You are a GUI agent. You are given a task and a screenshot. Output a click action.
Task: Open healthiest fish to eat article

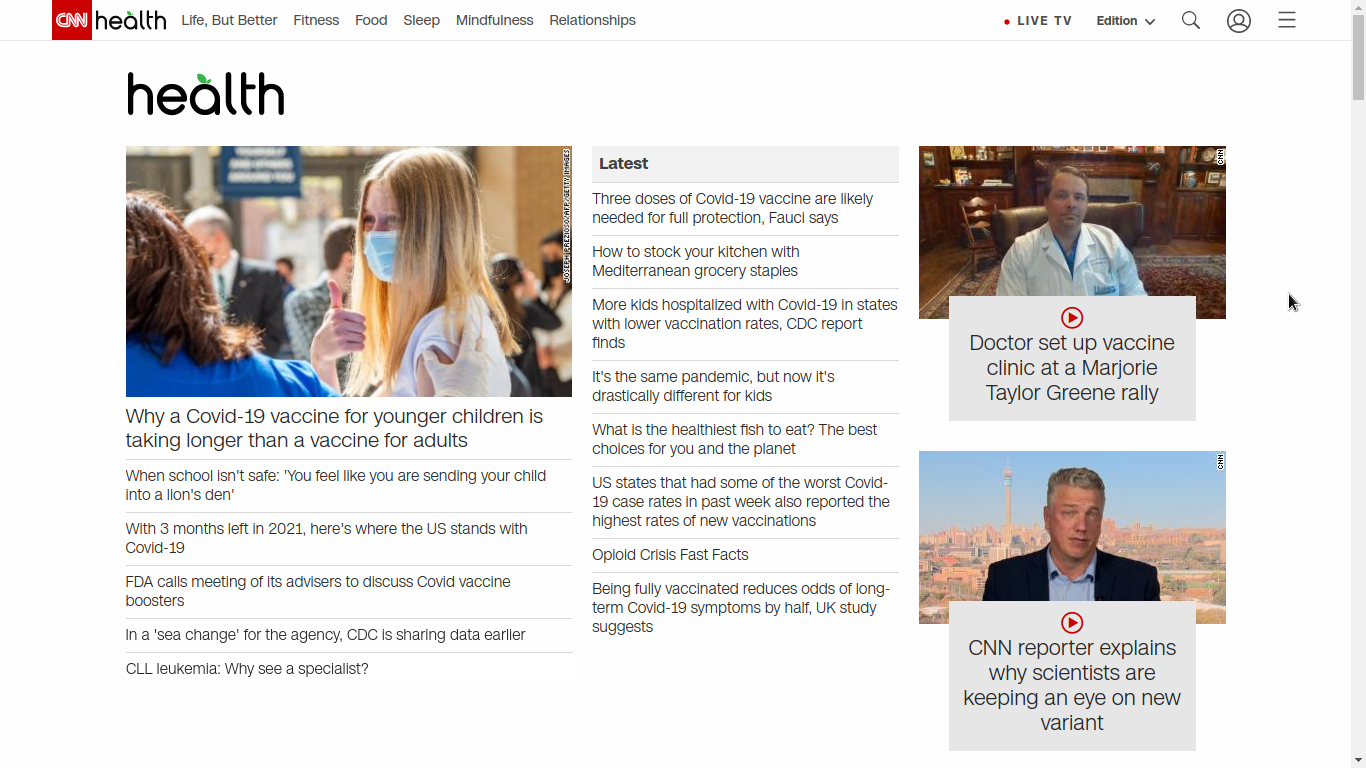pyautogui.click(x=735, y=439)
